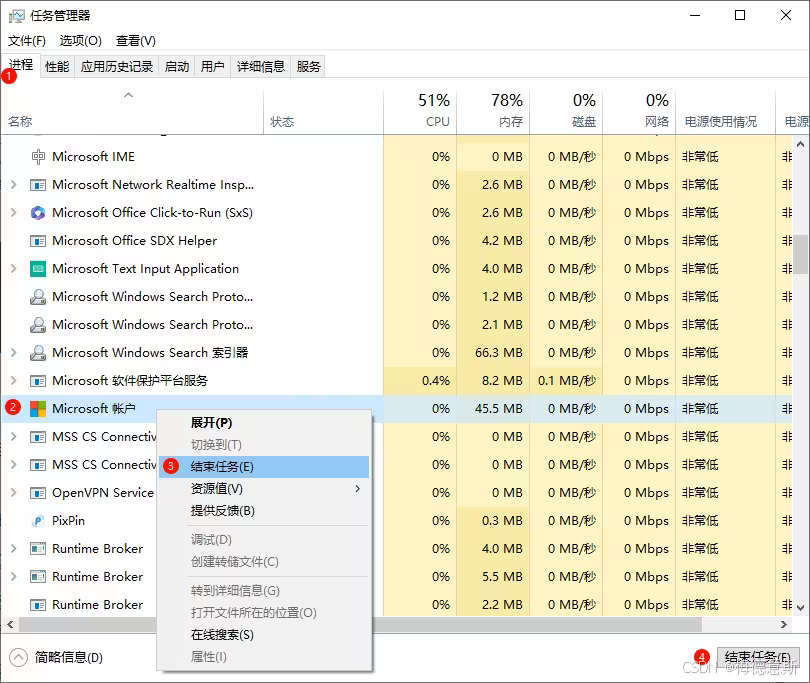
Task: Click the Task Manager title bar icon
Action: (x=17, y=16)
